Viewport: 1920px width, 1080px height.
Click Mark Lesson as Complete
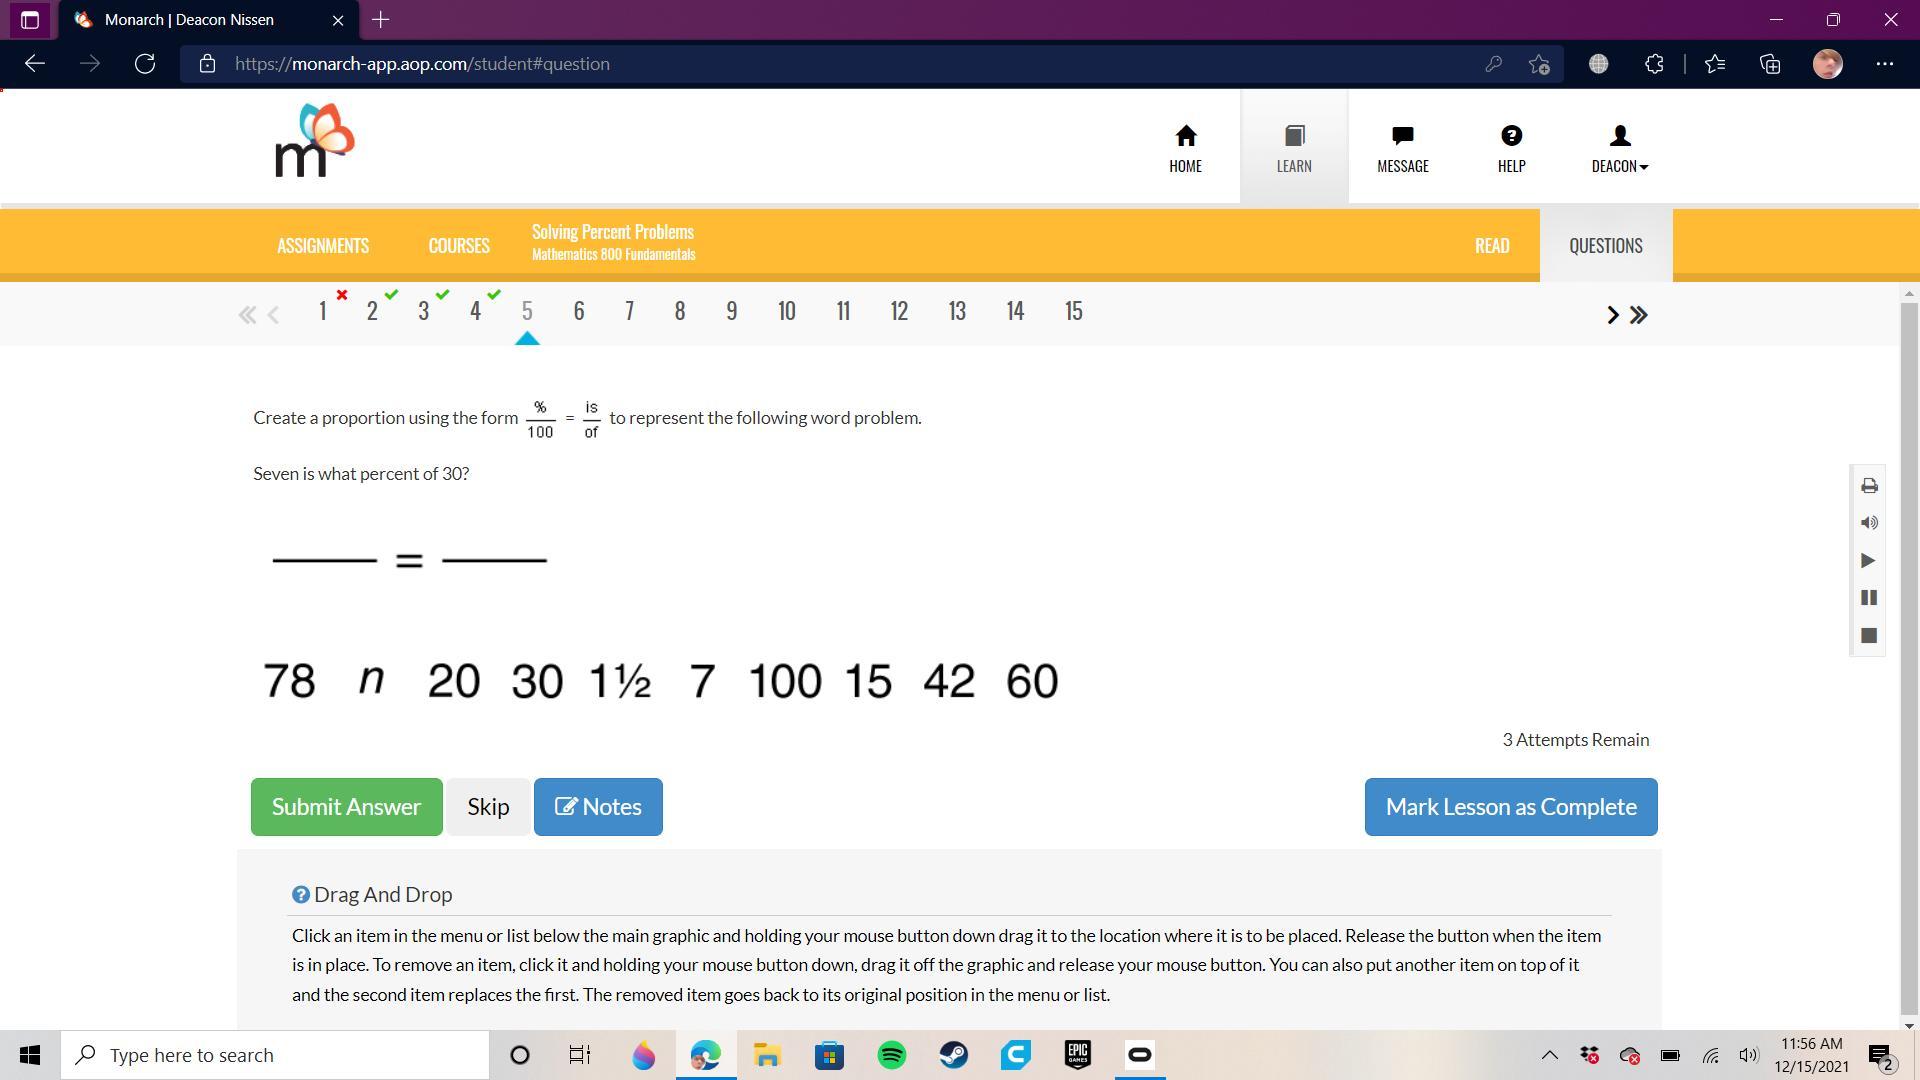pos(1510,807)
